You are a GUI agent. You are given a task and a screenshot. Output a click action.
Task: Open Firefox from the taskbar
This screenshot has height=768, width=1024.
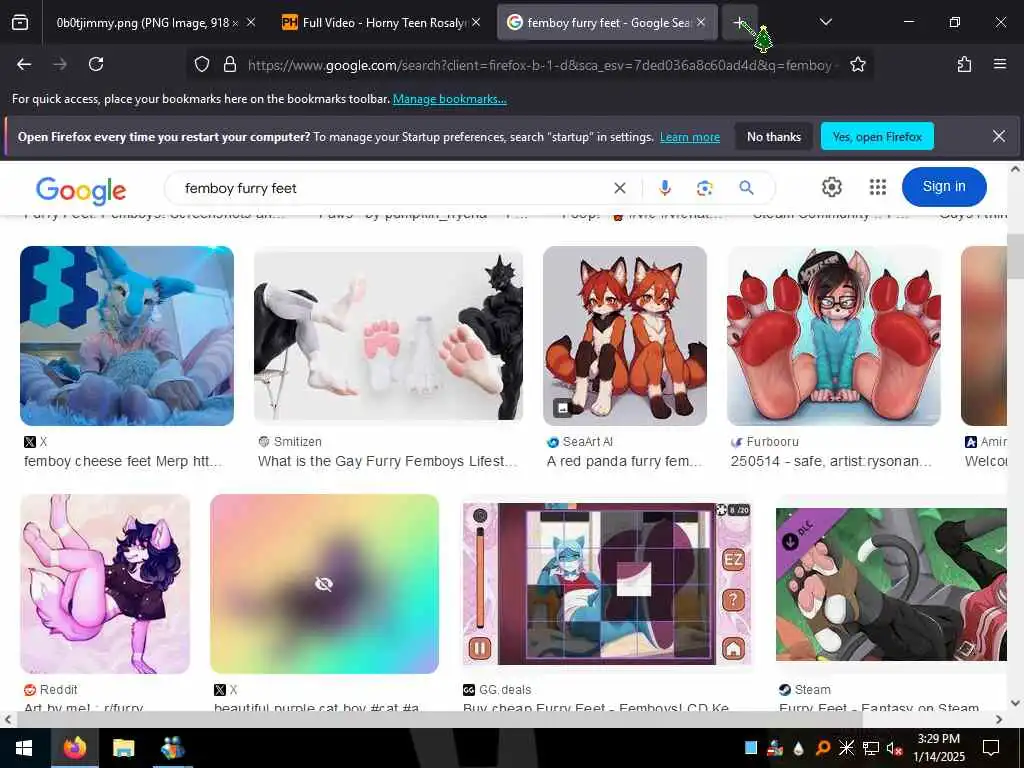(x=75, y=748)
